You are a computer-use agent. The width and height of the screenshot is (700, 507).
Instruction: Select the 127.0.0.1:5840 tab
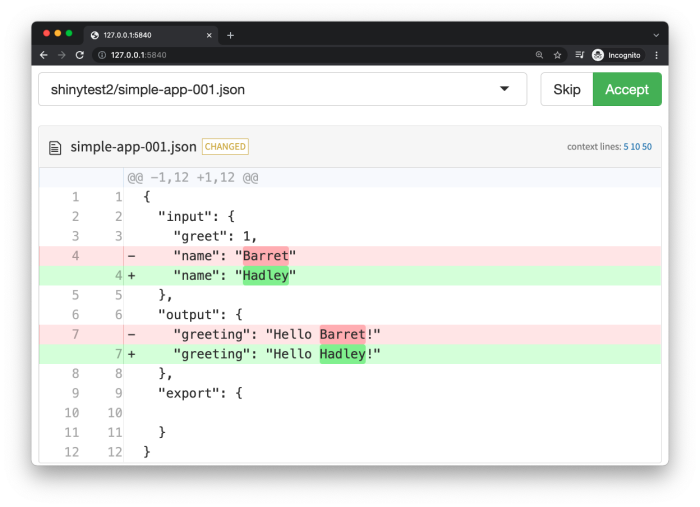(145, 35)
